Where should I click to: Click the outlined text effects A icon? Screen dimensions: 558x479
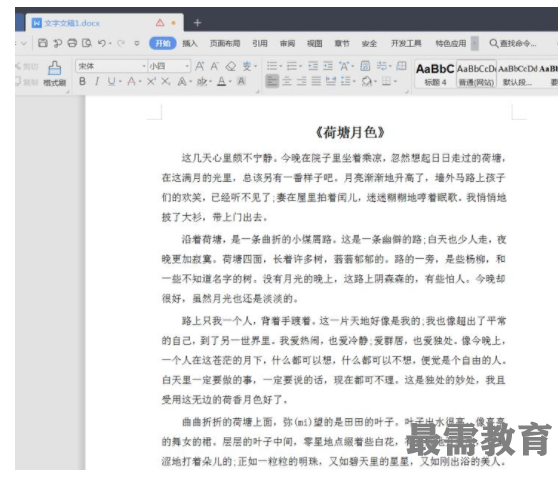click(x=182, y=81)
